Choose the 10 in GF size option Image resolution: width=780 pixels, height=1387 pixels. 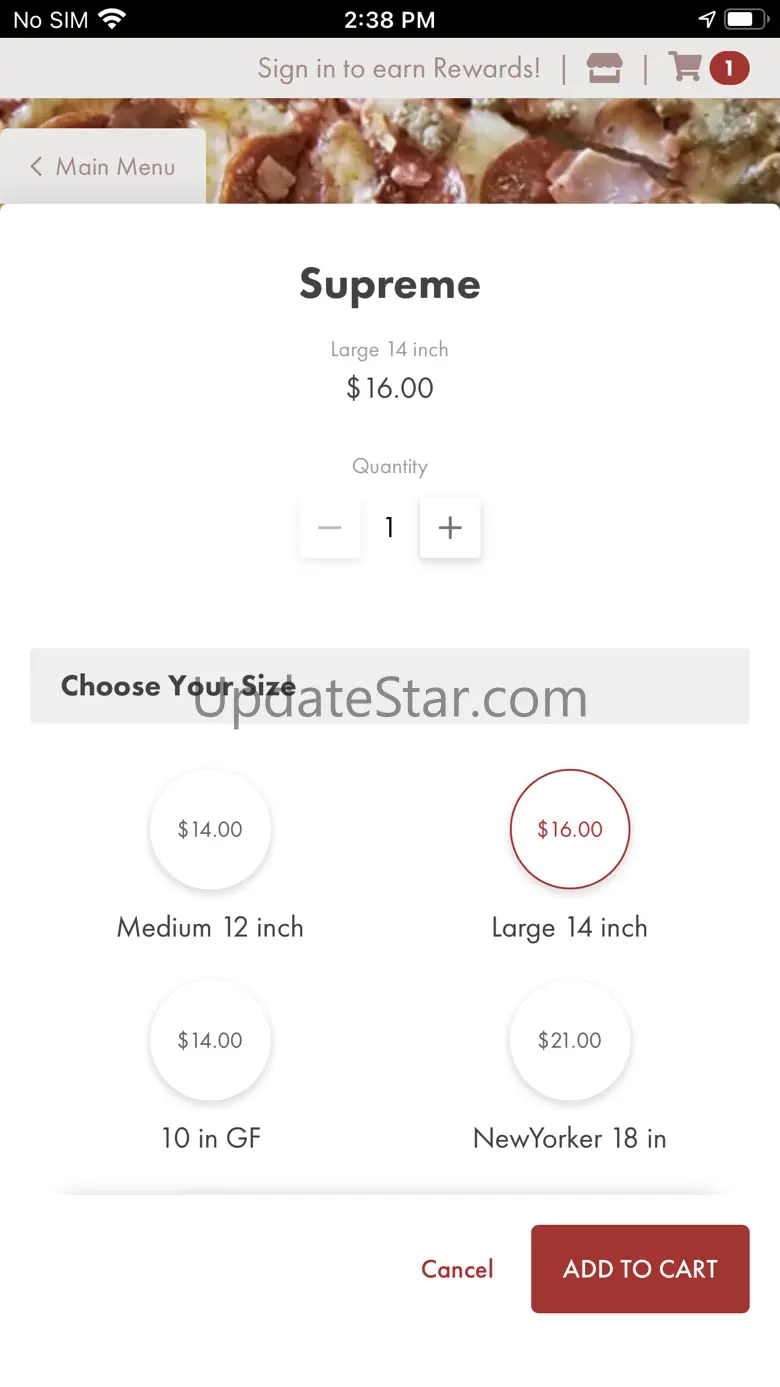[x=210, y=1040]
